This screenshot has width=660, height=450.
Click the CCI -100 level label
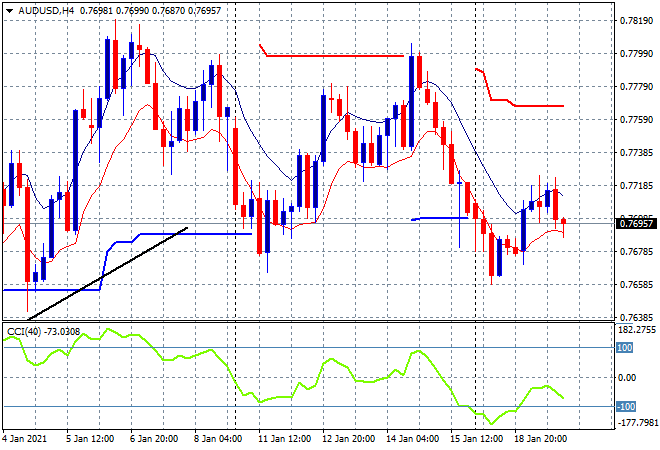click(626, 407)
